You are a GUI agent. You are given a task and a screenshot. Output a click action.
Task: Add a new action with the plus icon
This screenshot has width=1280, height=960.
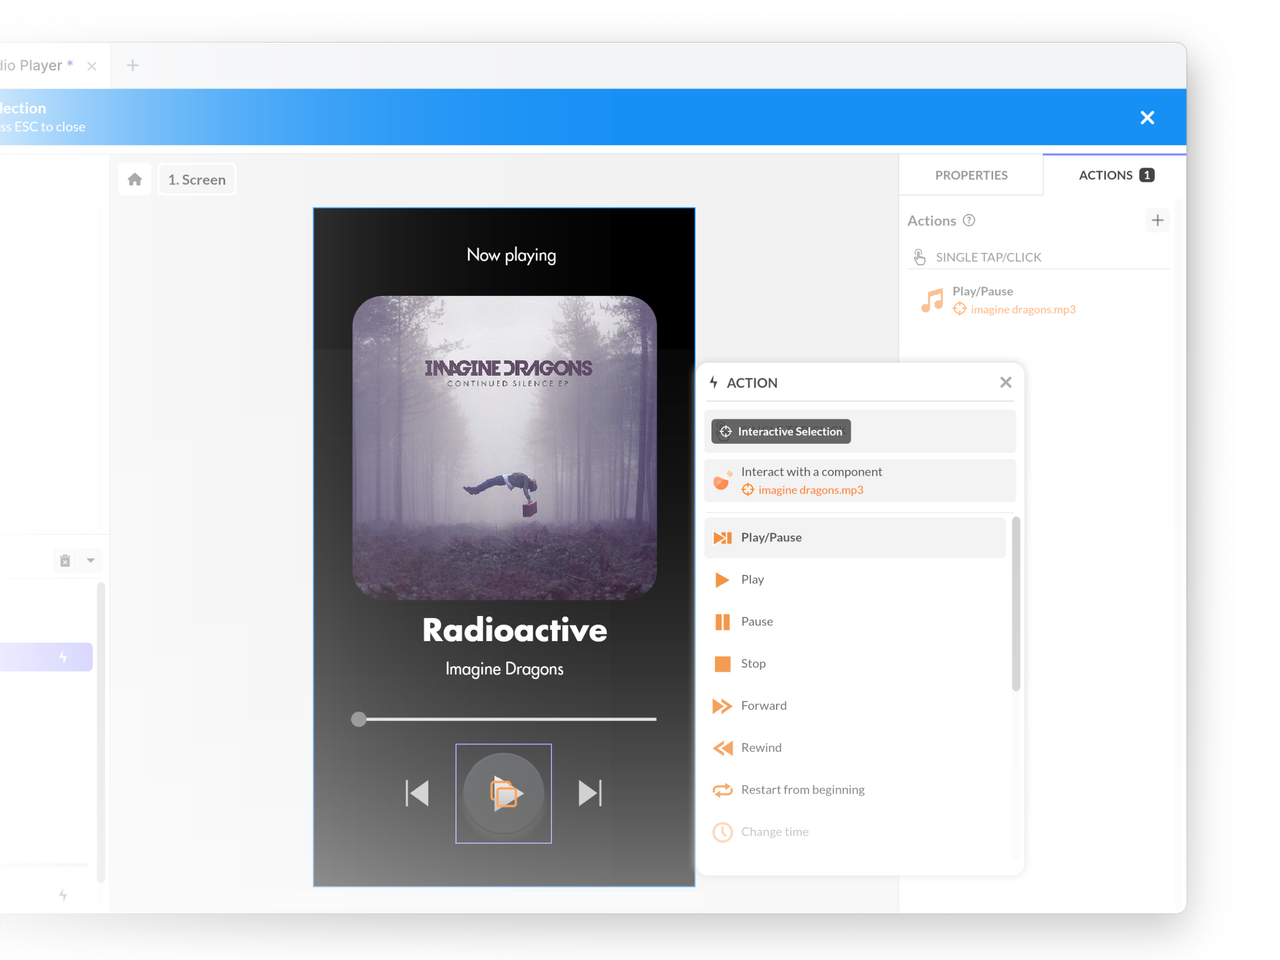pyautogui.click(x=1157, y=220)
